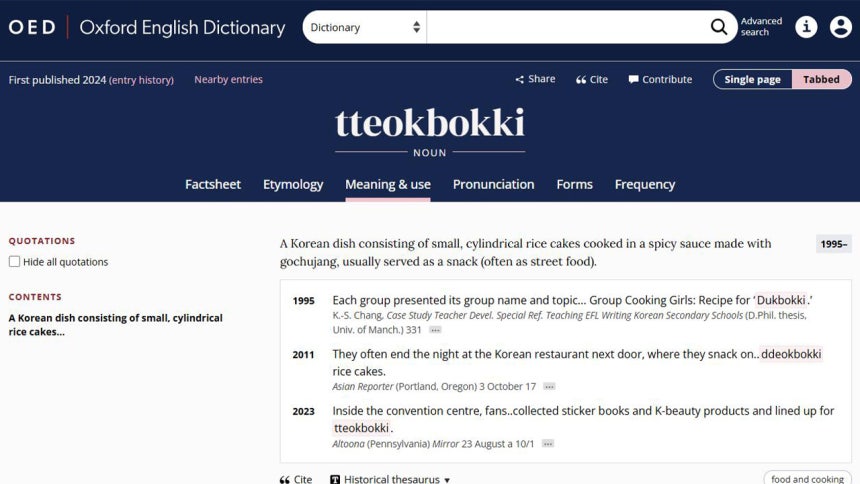Expand the 2023 quotation details ellipsis

[x=547, y=443]
